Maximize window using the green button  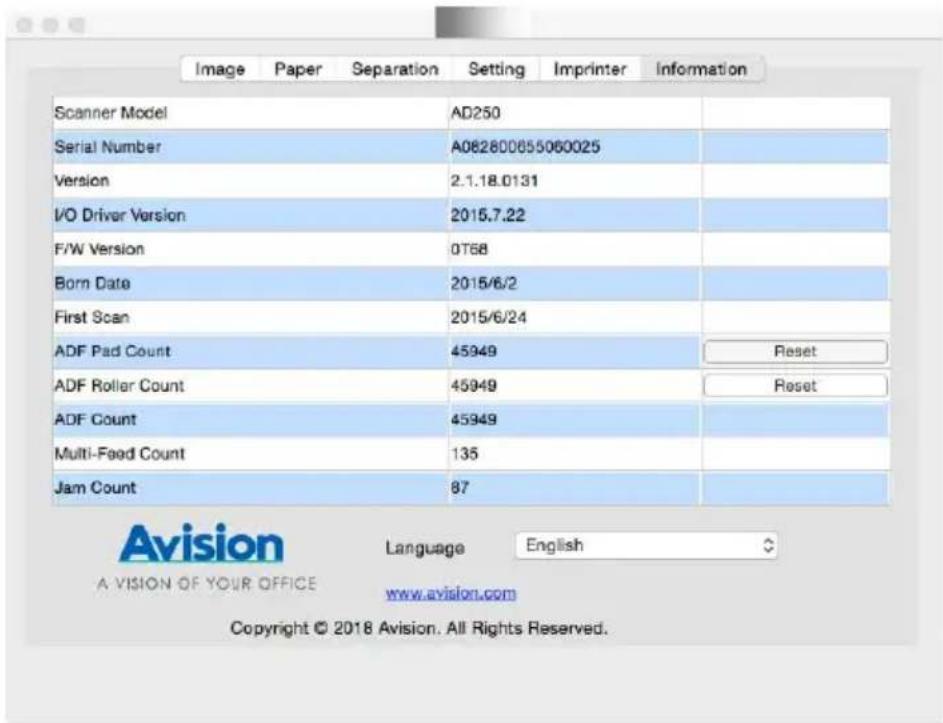click(x=76, y=25)
